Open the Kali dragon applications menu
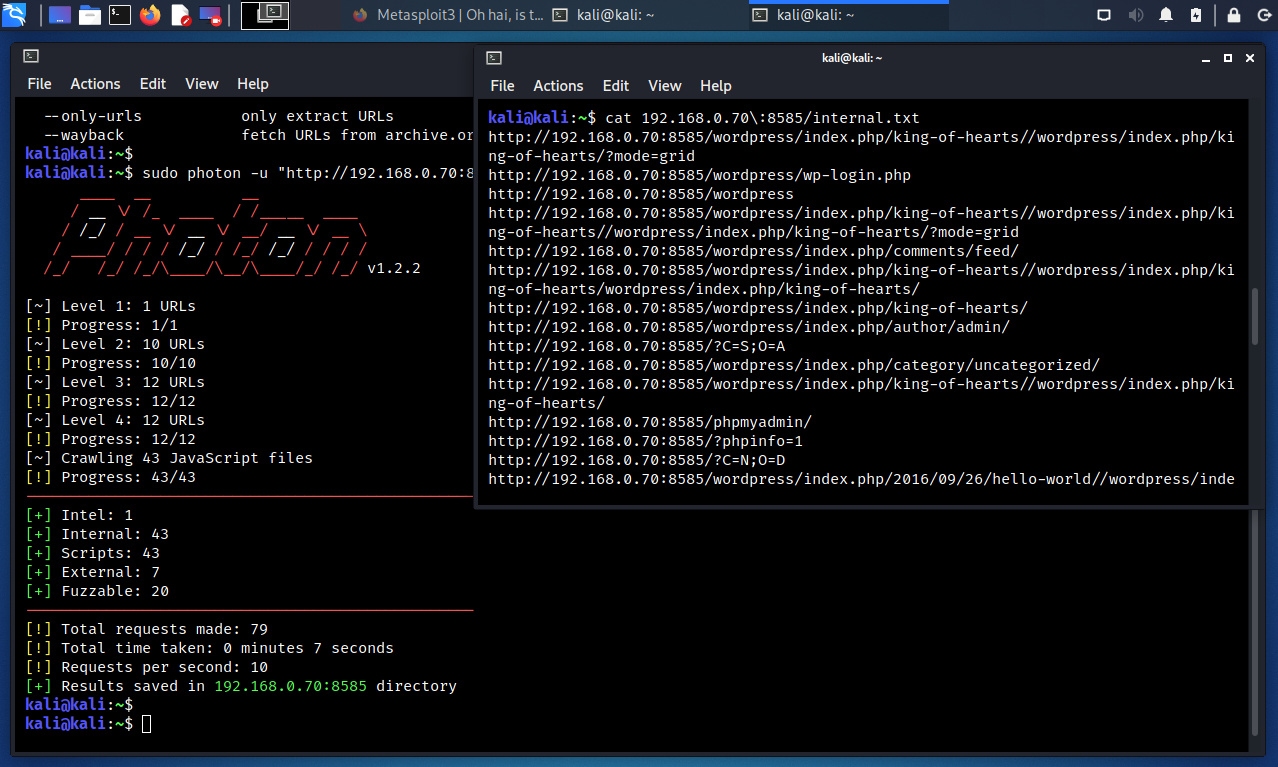This screenshot has width=1278, height=767. (15, 15)
